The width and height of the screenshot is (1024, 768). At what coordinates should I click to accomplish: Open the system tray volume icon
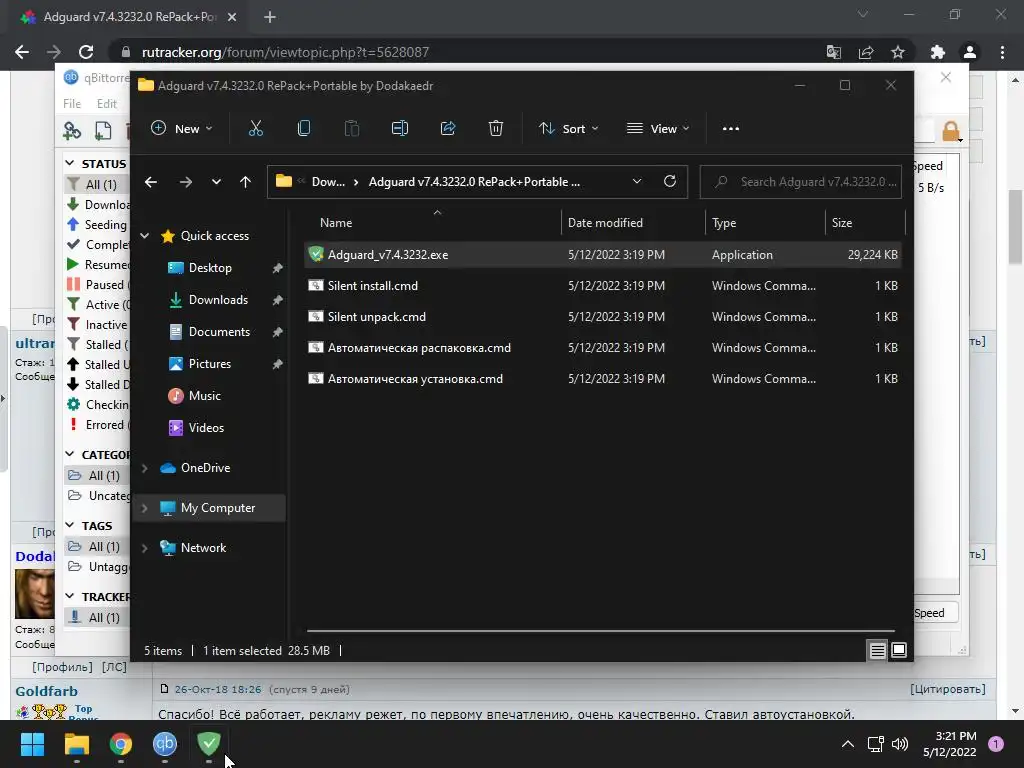click(900, 744)
